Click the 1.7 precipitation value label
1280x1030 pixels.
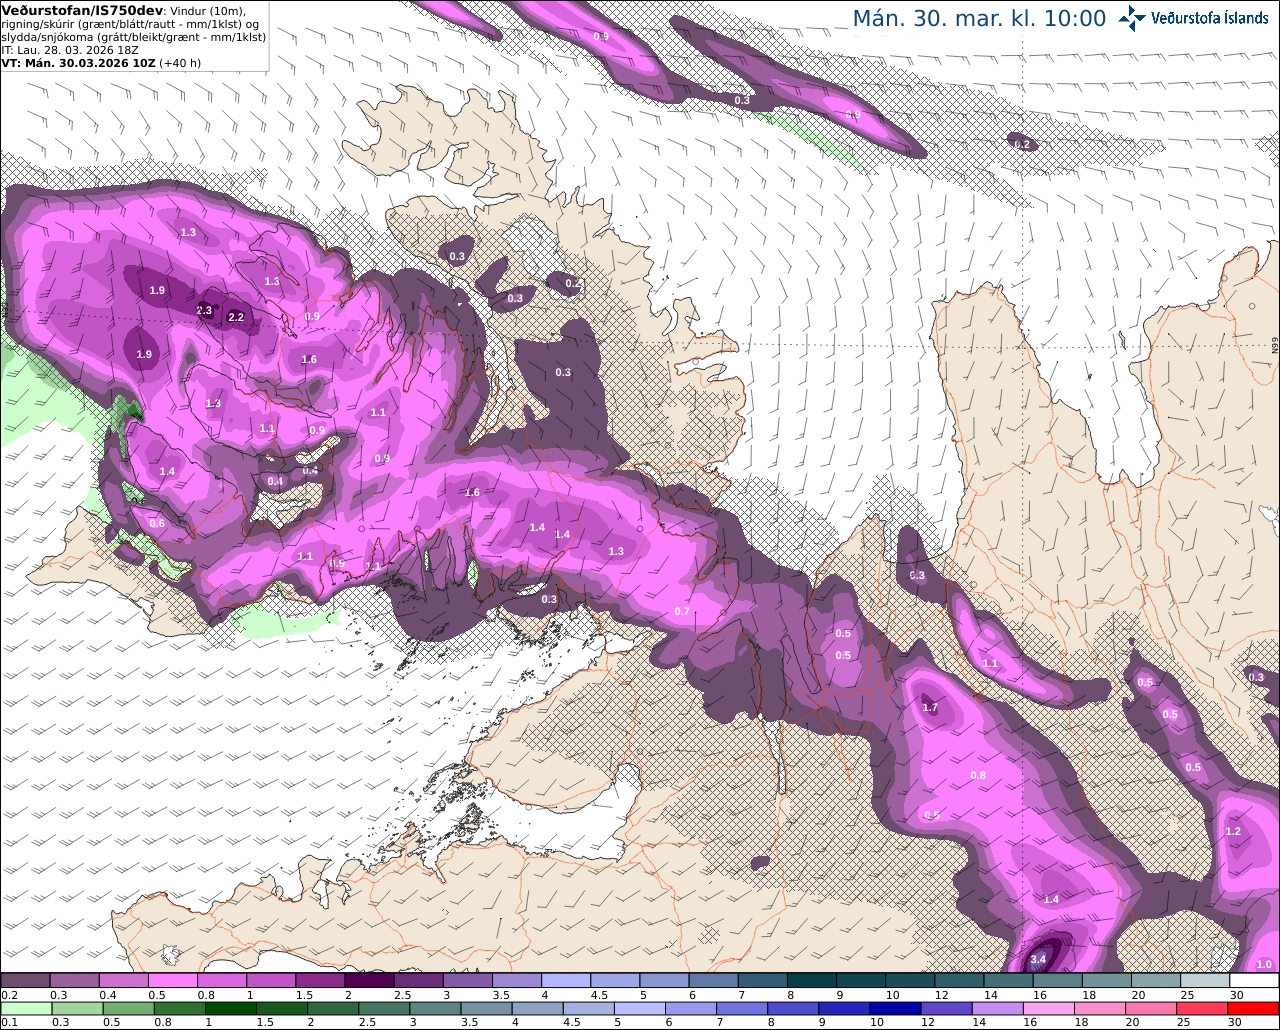click(930, 708)
